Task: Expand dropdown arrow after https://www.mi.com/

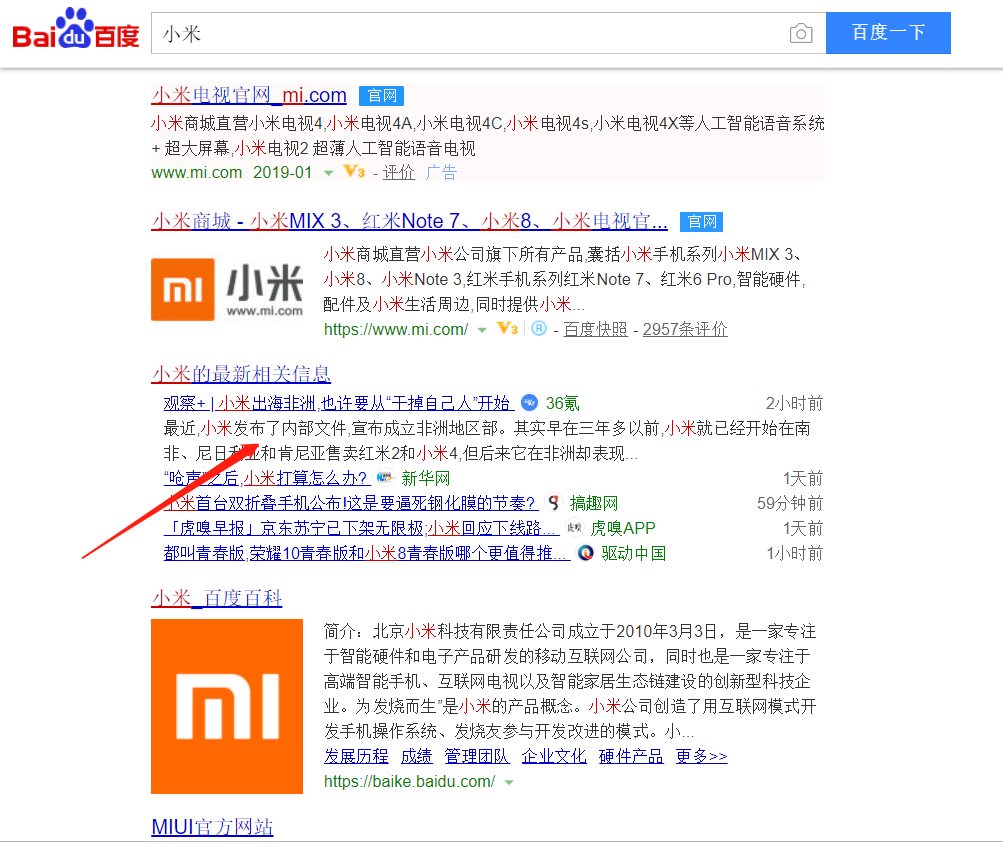Action: coord(482,330)
